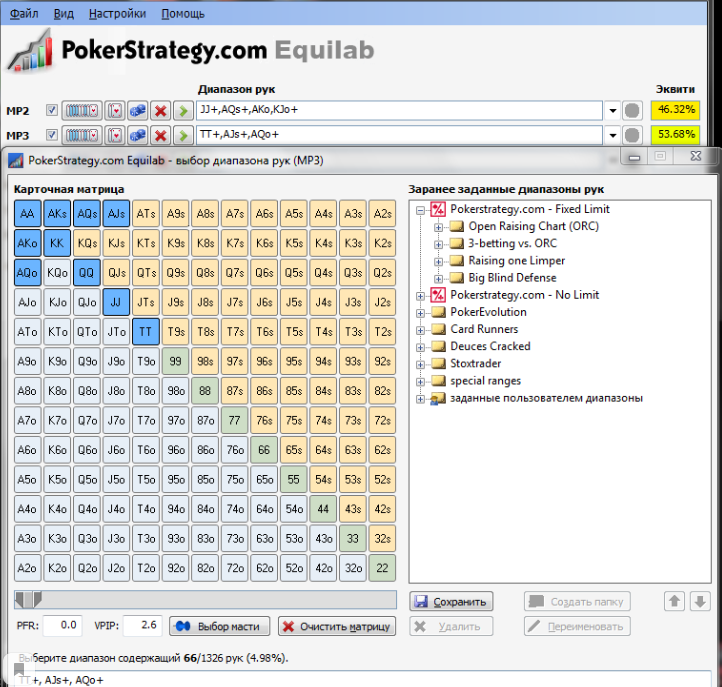Move selected range up with arrow button
This screenshot has width=722, height=687.
point(675,601)
